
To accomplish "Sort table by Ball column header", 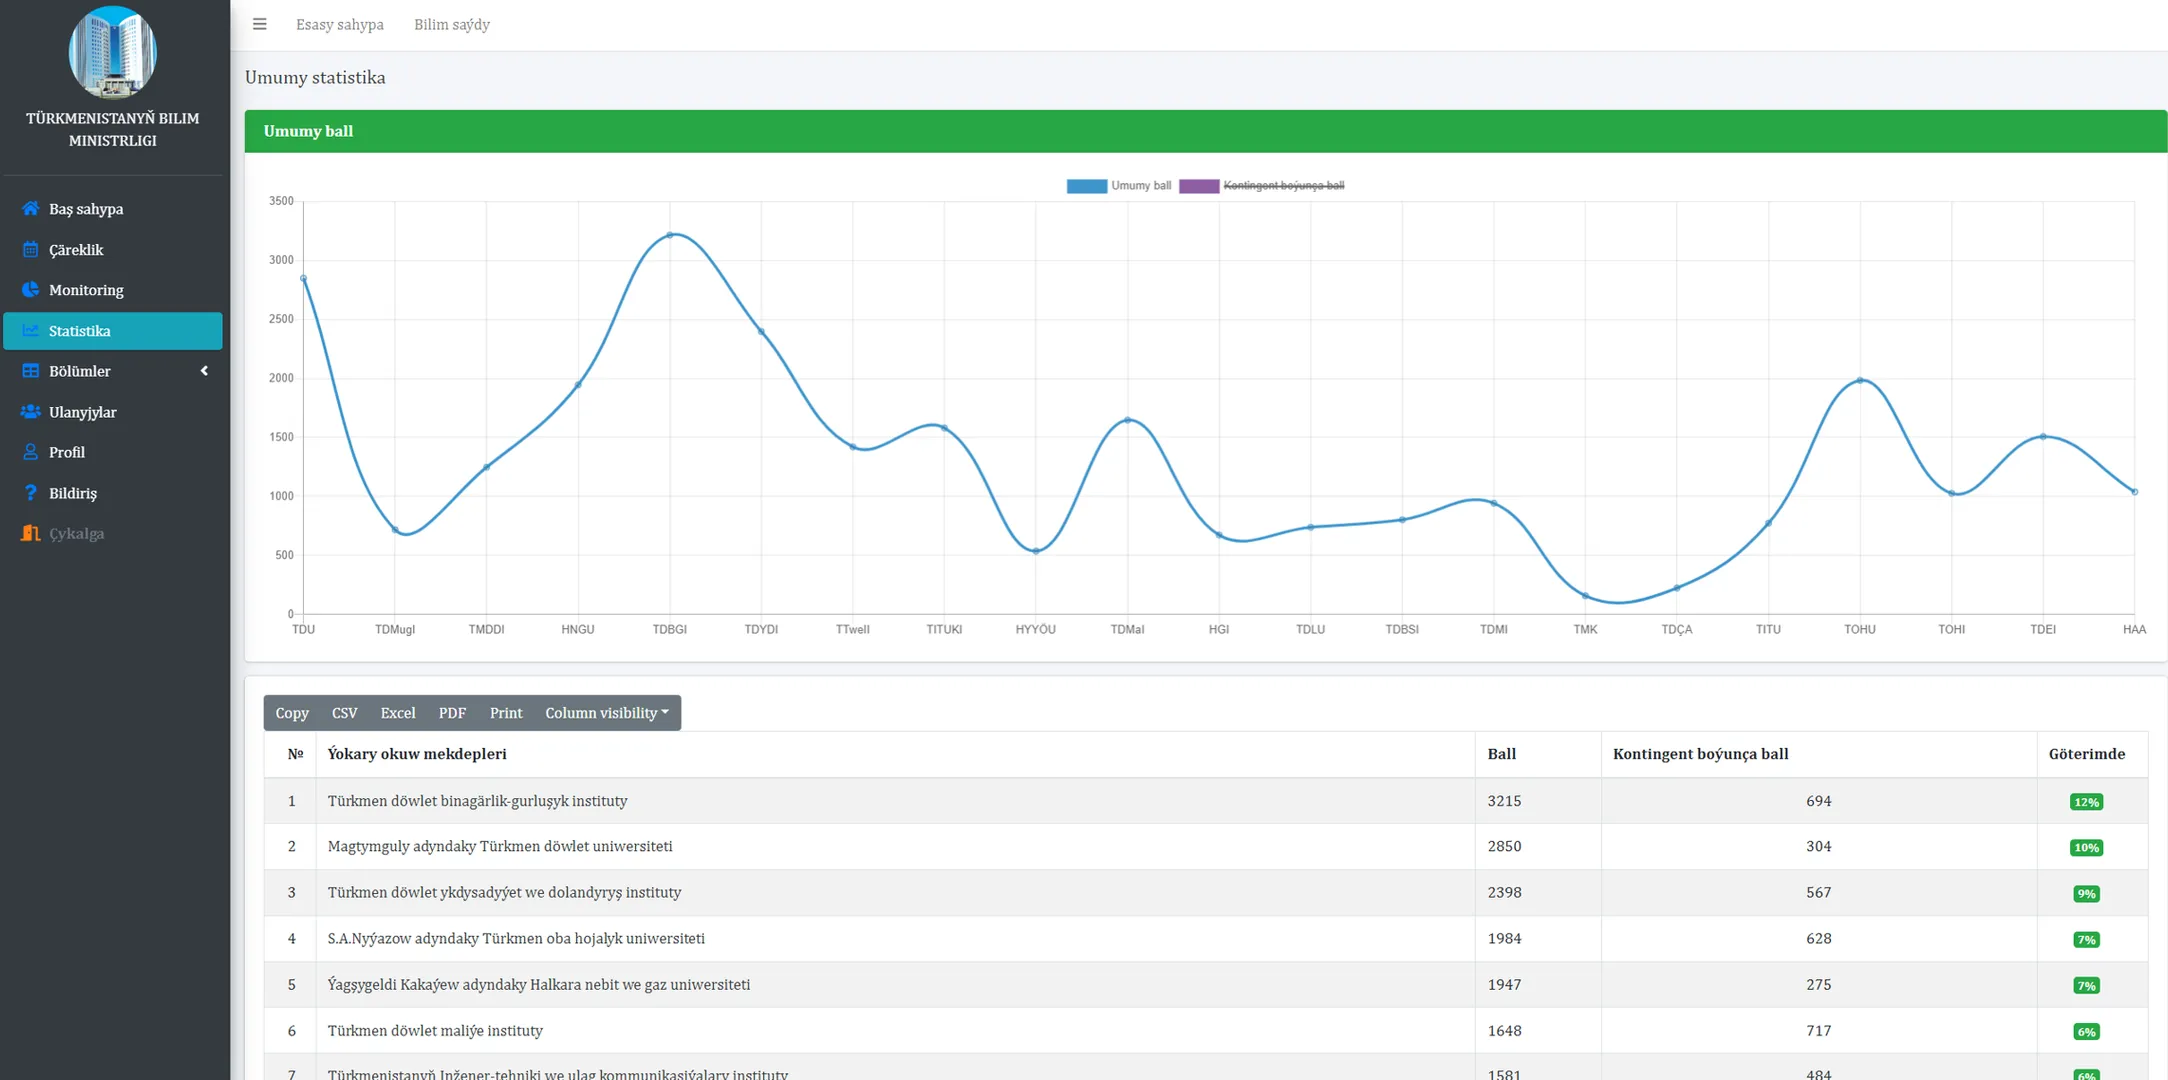I will [x=1501, y=754].
